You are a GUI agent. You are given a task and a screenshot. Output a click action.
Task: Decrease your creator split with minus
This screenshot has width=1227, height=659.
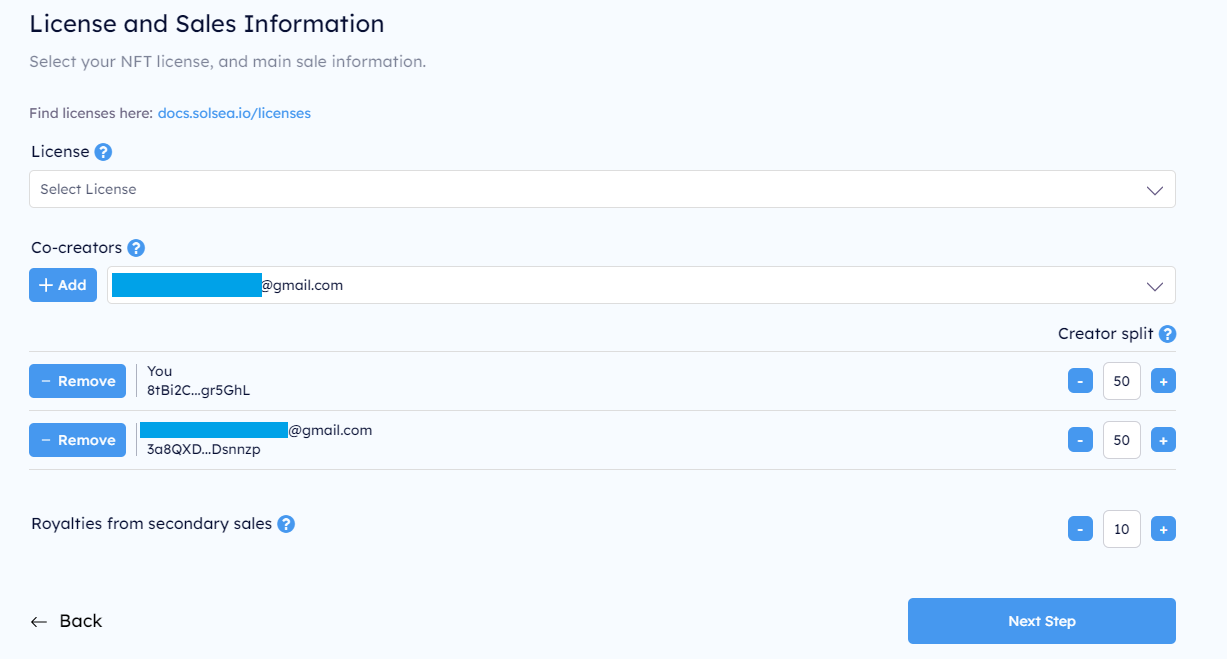[x=1080, y=381]
